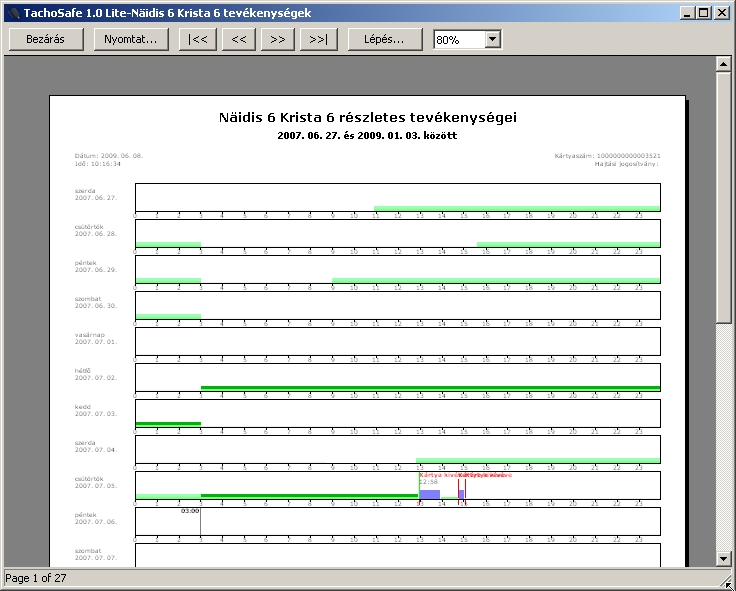This screenshot has width=736, height=591.
Task: Click the dark green bar on 2007. 07. 03.
Action: [169, 424]
